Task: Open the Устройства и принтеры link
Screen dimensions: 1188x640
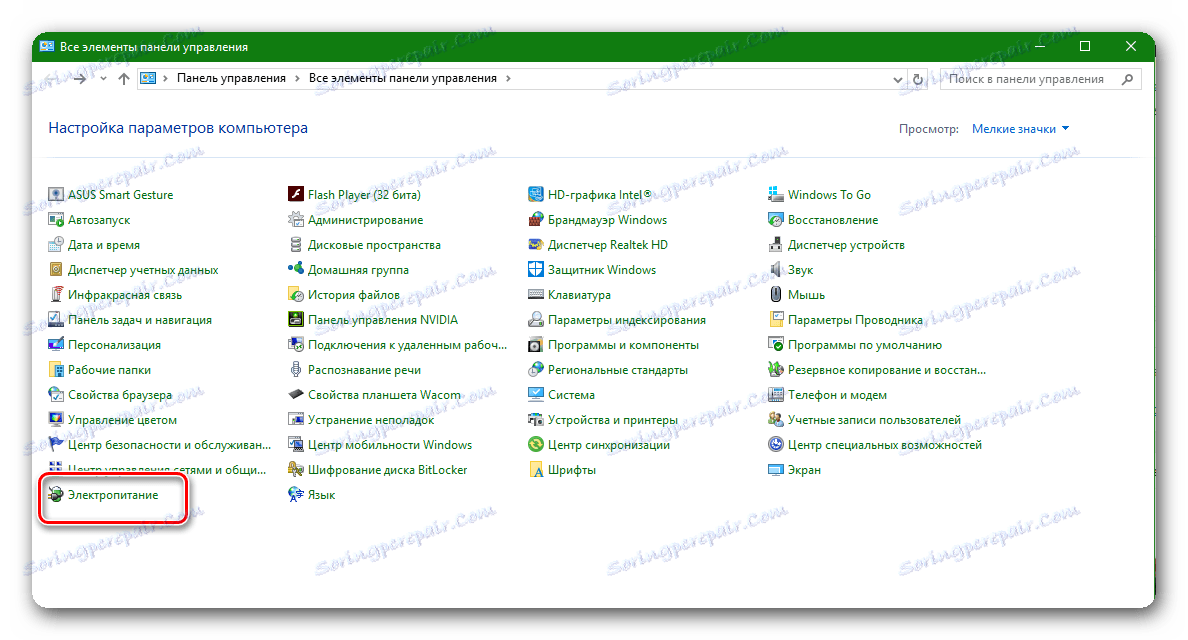Action: (x=612, y=420)
